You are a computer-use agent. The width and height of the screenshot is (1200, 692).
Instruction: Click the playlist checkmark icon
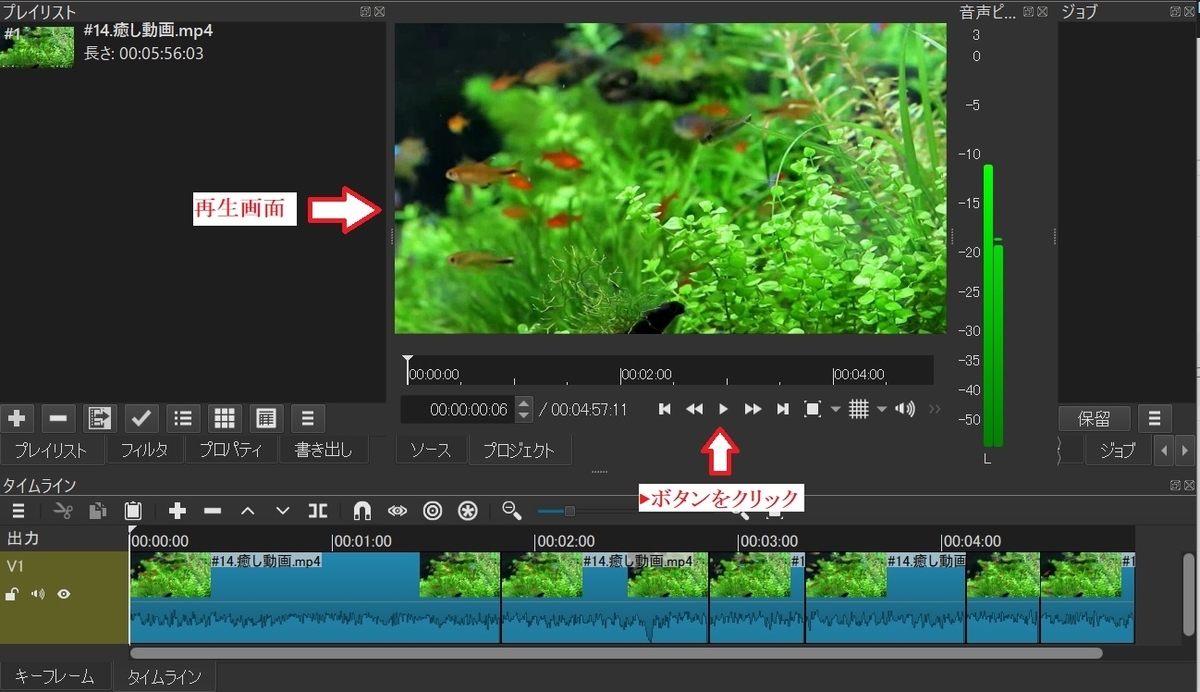(x=141, y=418)
